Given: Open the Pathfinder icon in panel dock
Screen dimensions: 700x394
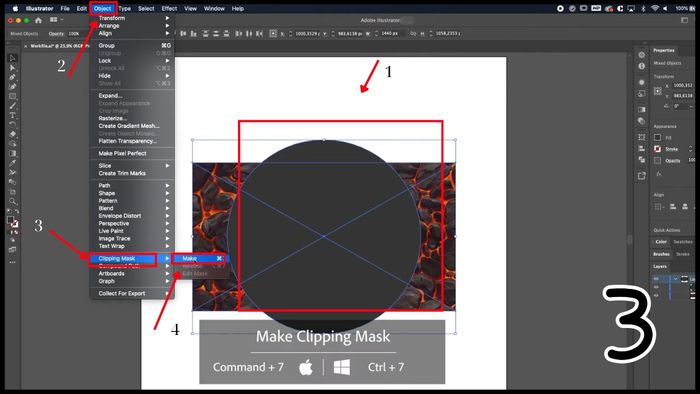Looking at the screenshot, I should 642,159.
